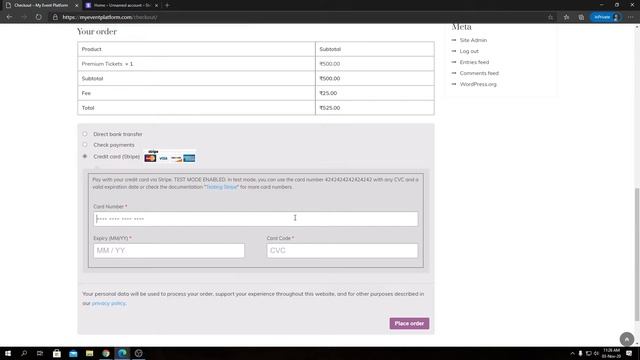Add page to favorites star icon
This screenshot has height=360, width=640.
tap(550, 17)
